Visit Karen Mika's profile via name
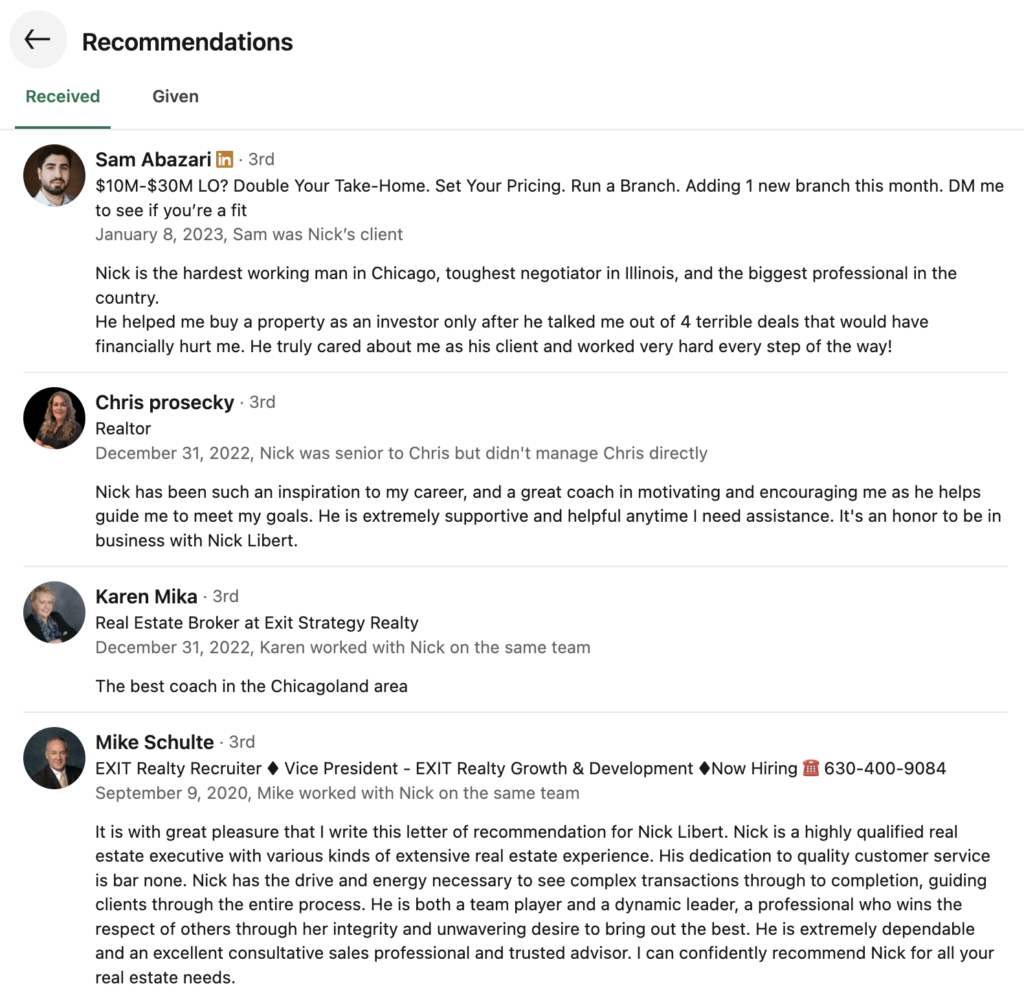1024x997 pixels. tap(146, 597)
